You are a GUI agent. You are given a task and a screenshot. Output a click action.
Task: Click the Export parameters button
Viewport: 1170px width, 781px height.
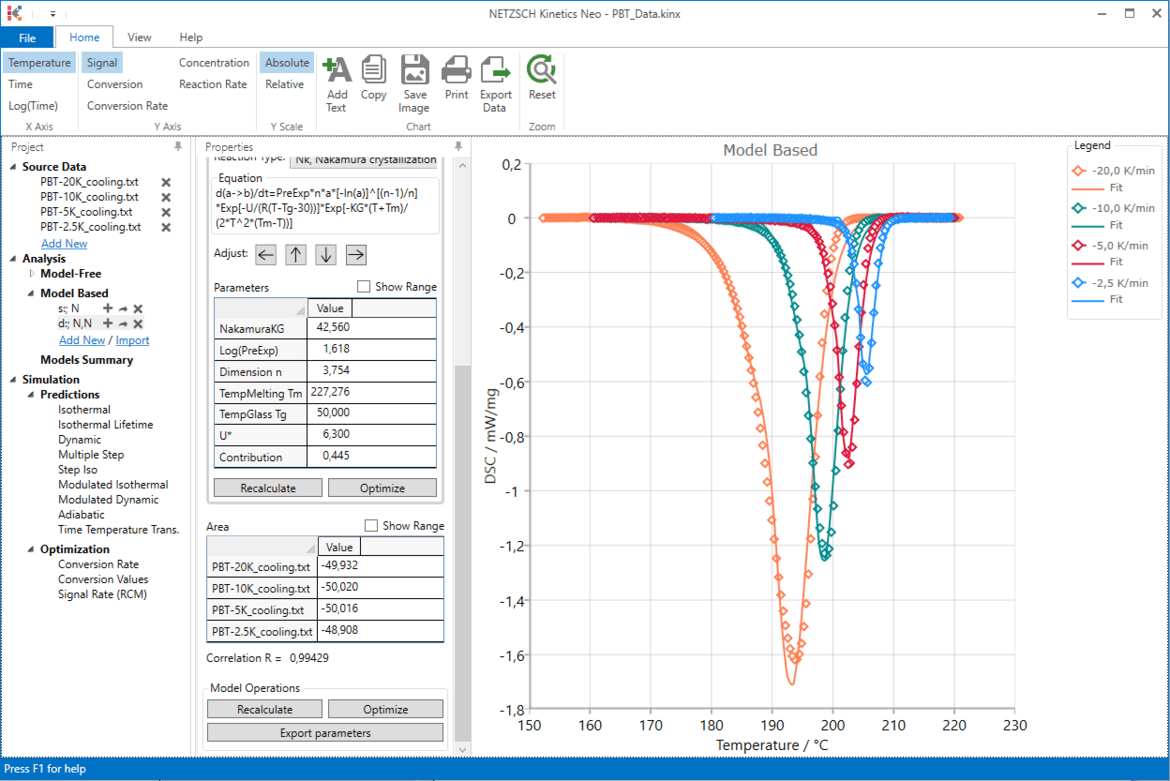325,733
